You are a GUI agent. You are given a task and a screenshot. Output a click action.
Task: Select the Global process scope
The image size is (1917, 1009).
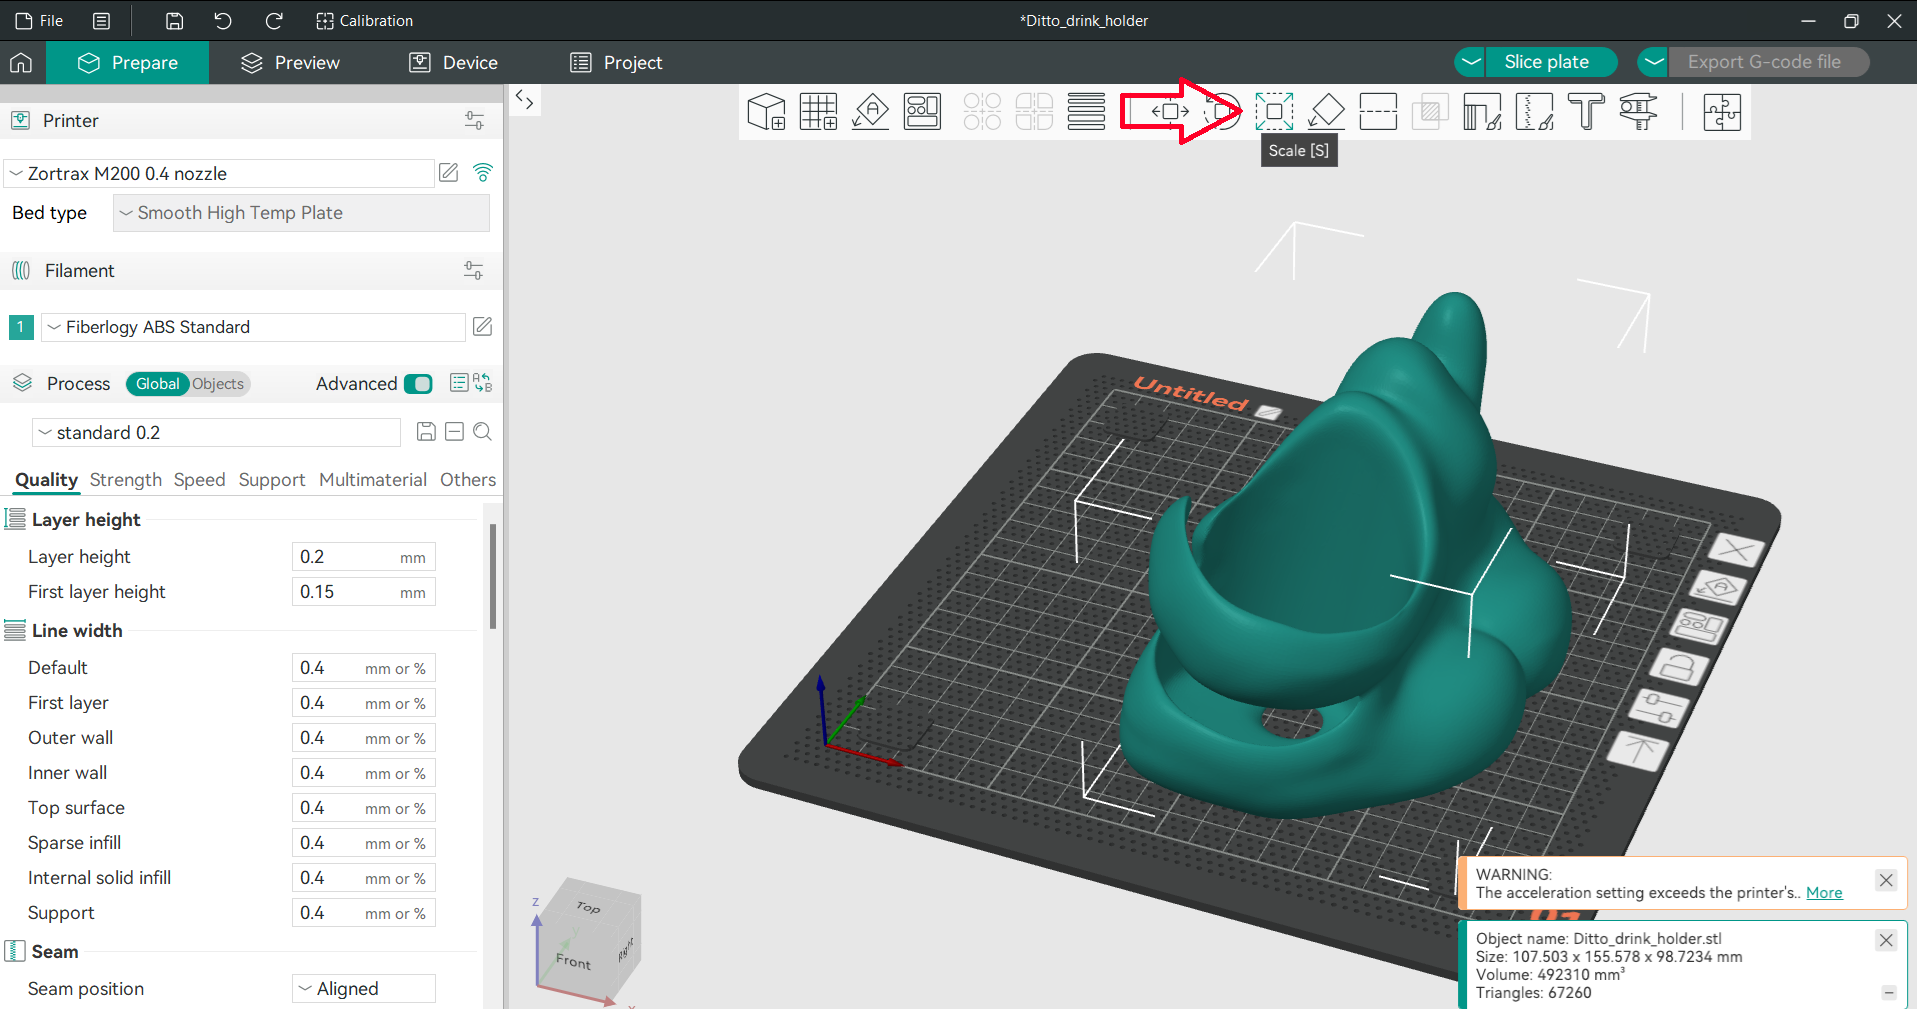point(157,384)
